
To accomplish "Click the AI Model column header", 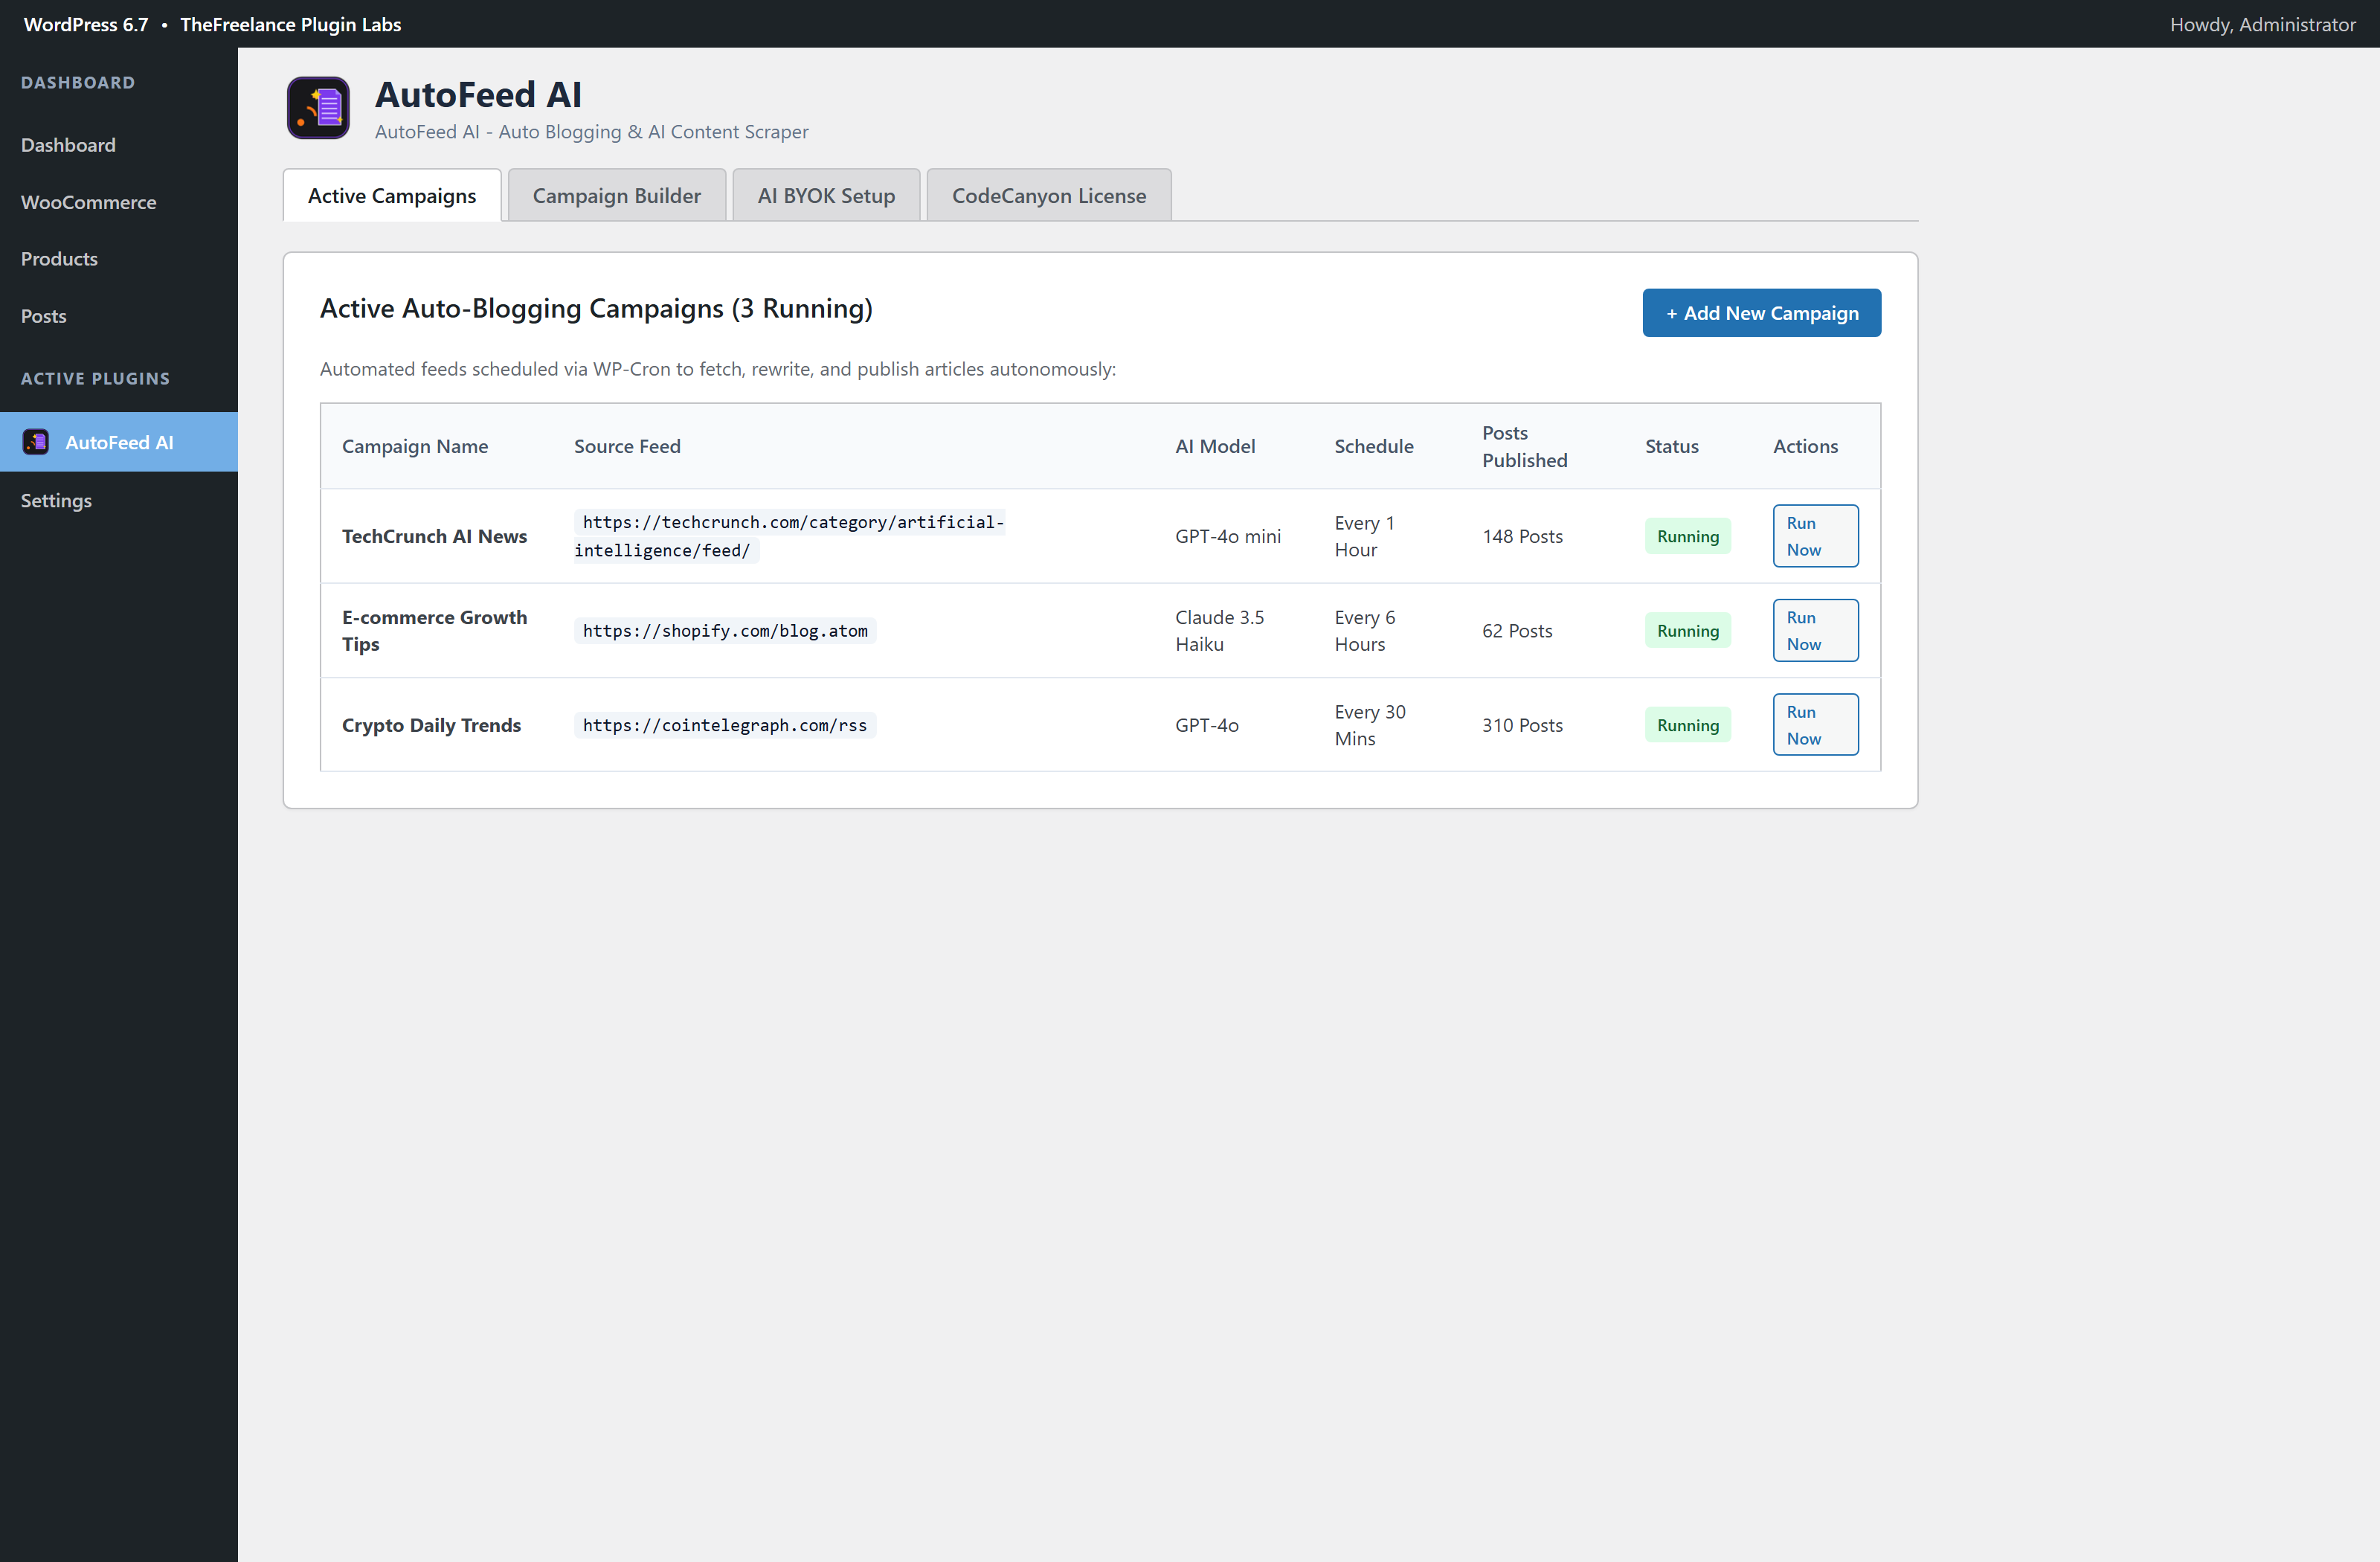I will tap(1215, 446).
